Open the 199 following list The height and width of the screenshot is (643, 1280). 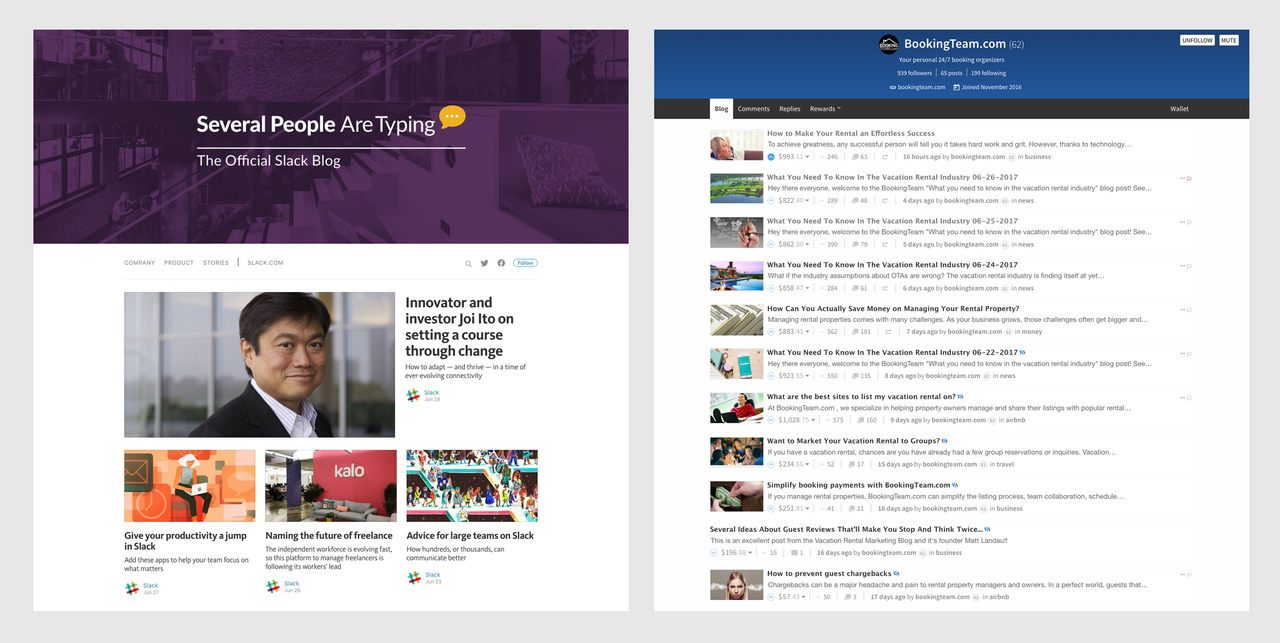pyautogui.click(x=988, y=73)
